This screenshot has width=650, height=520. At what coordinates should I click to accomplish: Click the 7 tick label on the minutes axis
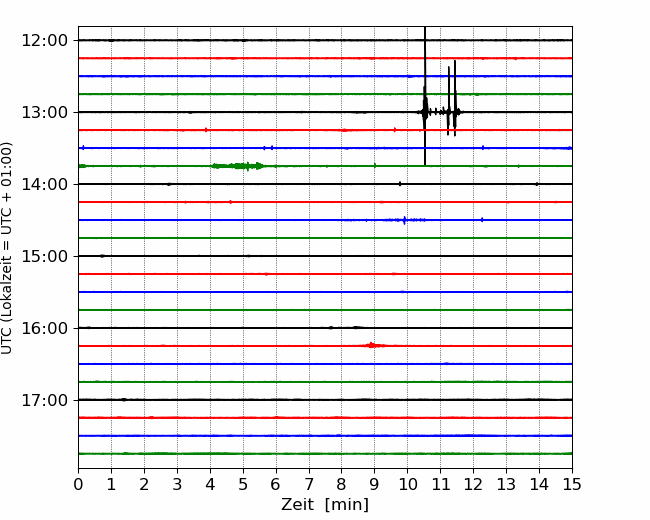pos(308,485)
